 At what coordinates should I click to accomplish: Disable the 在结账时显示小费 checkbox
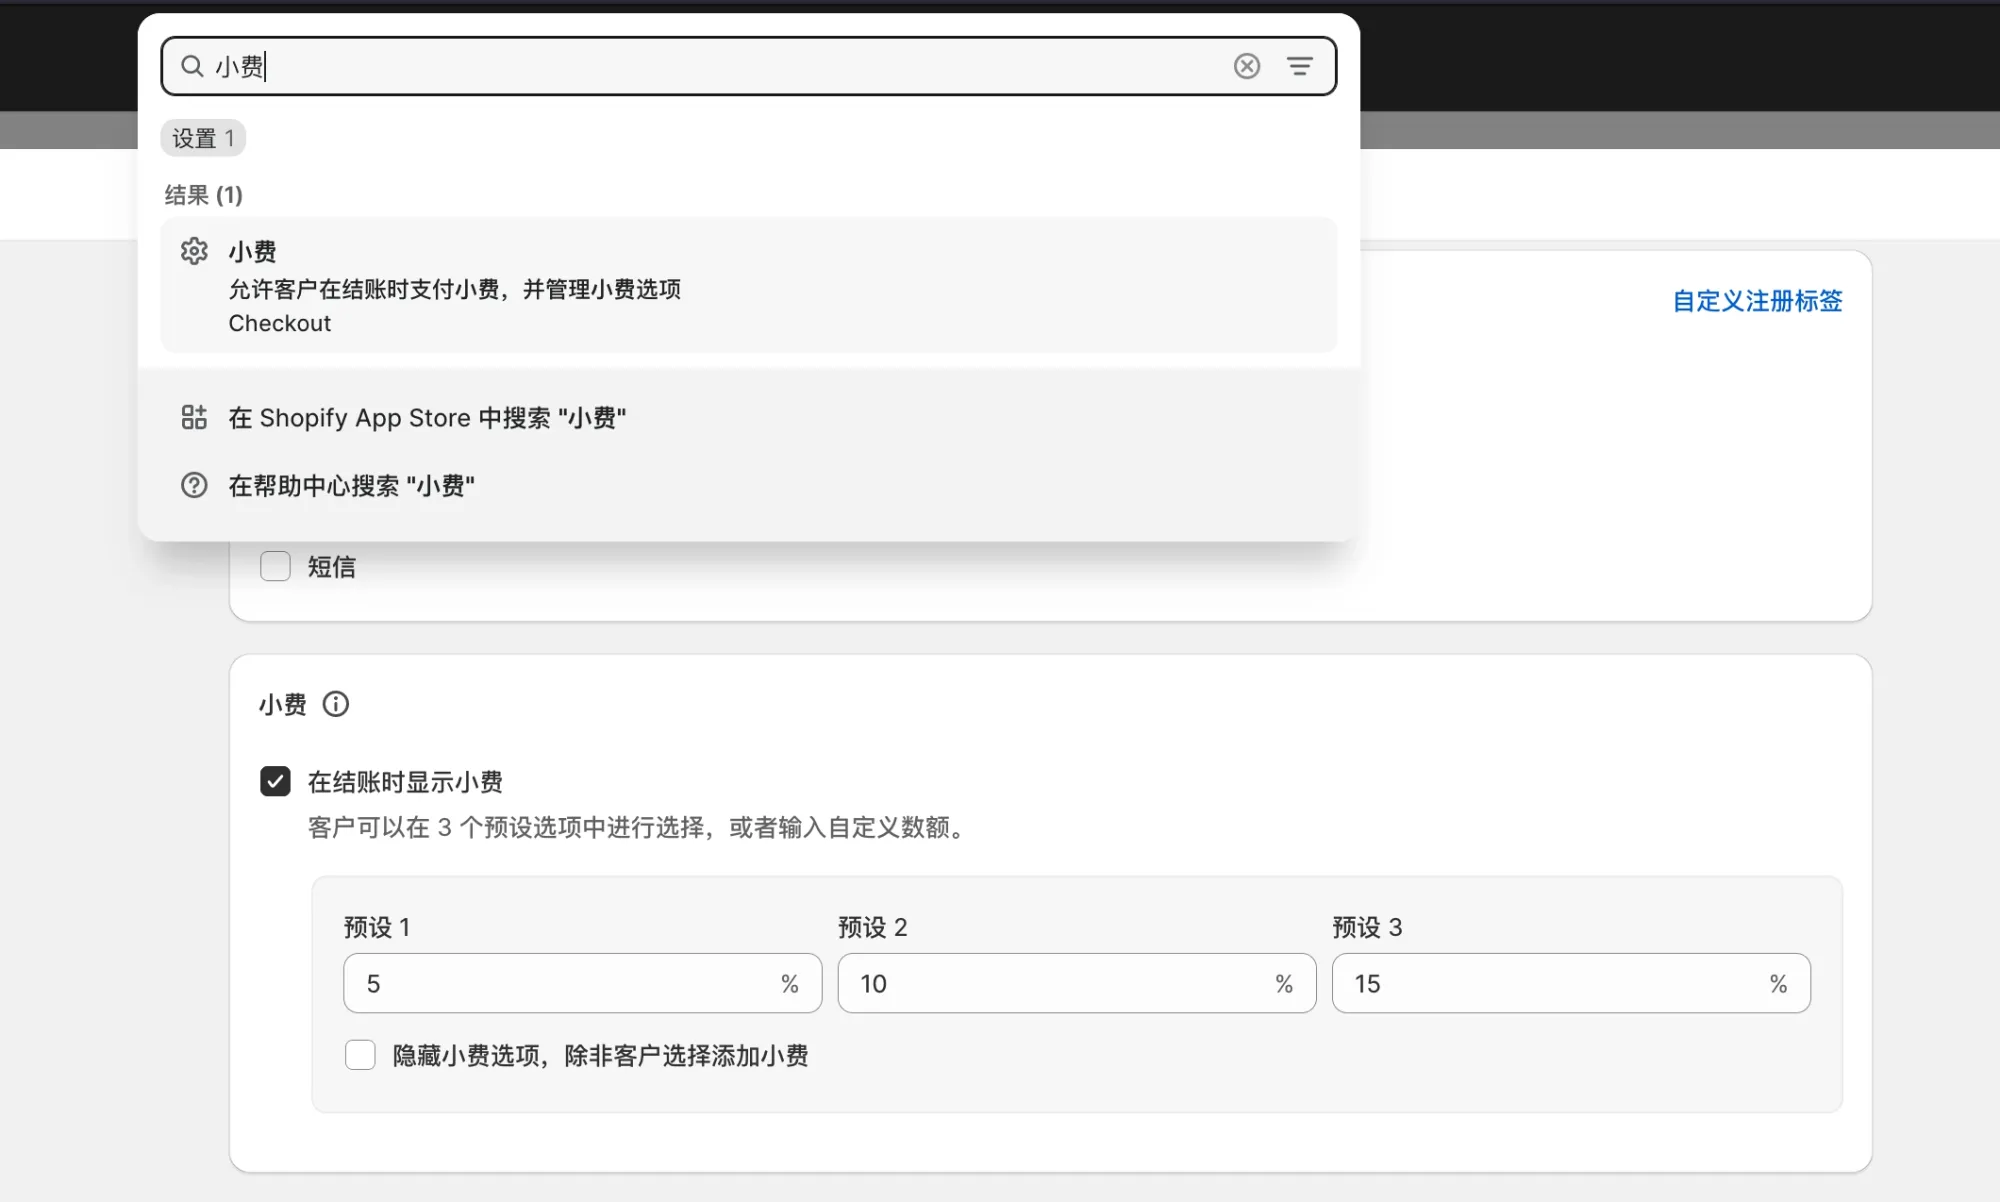click(275, 781)
